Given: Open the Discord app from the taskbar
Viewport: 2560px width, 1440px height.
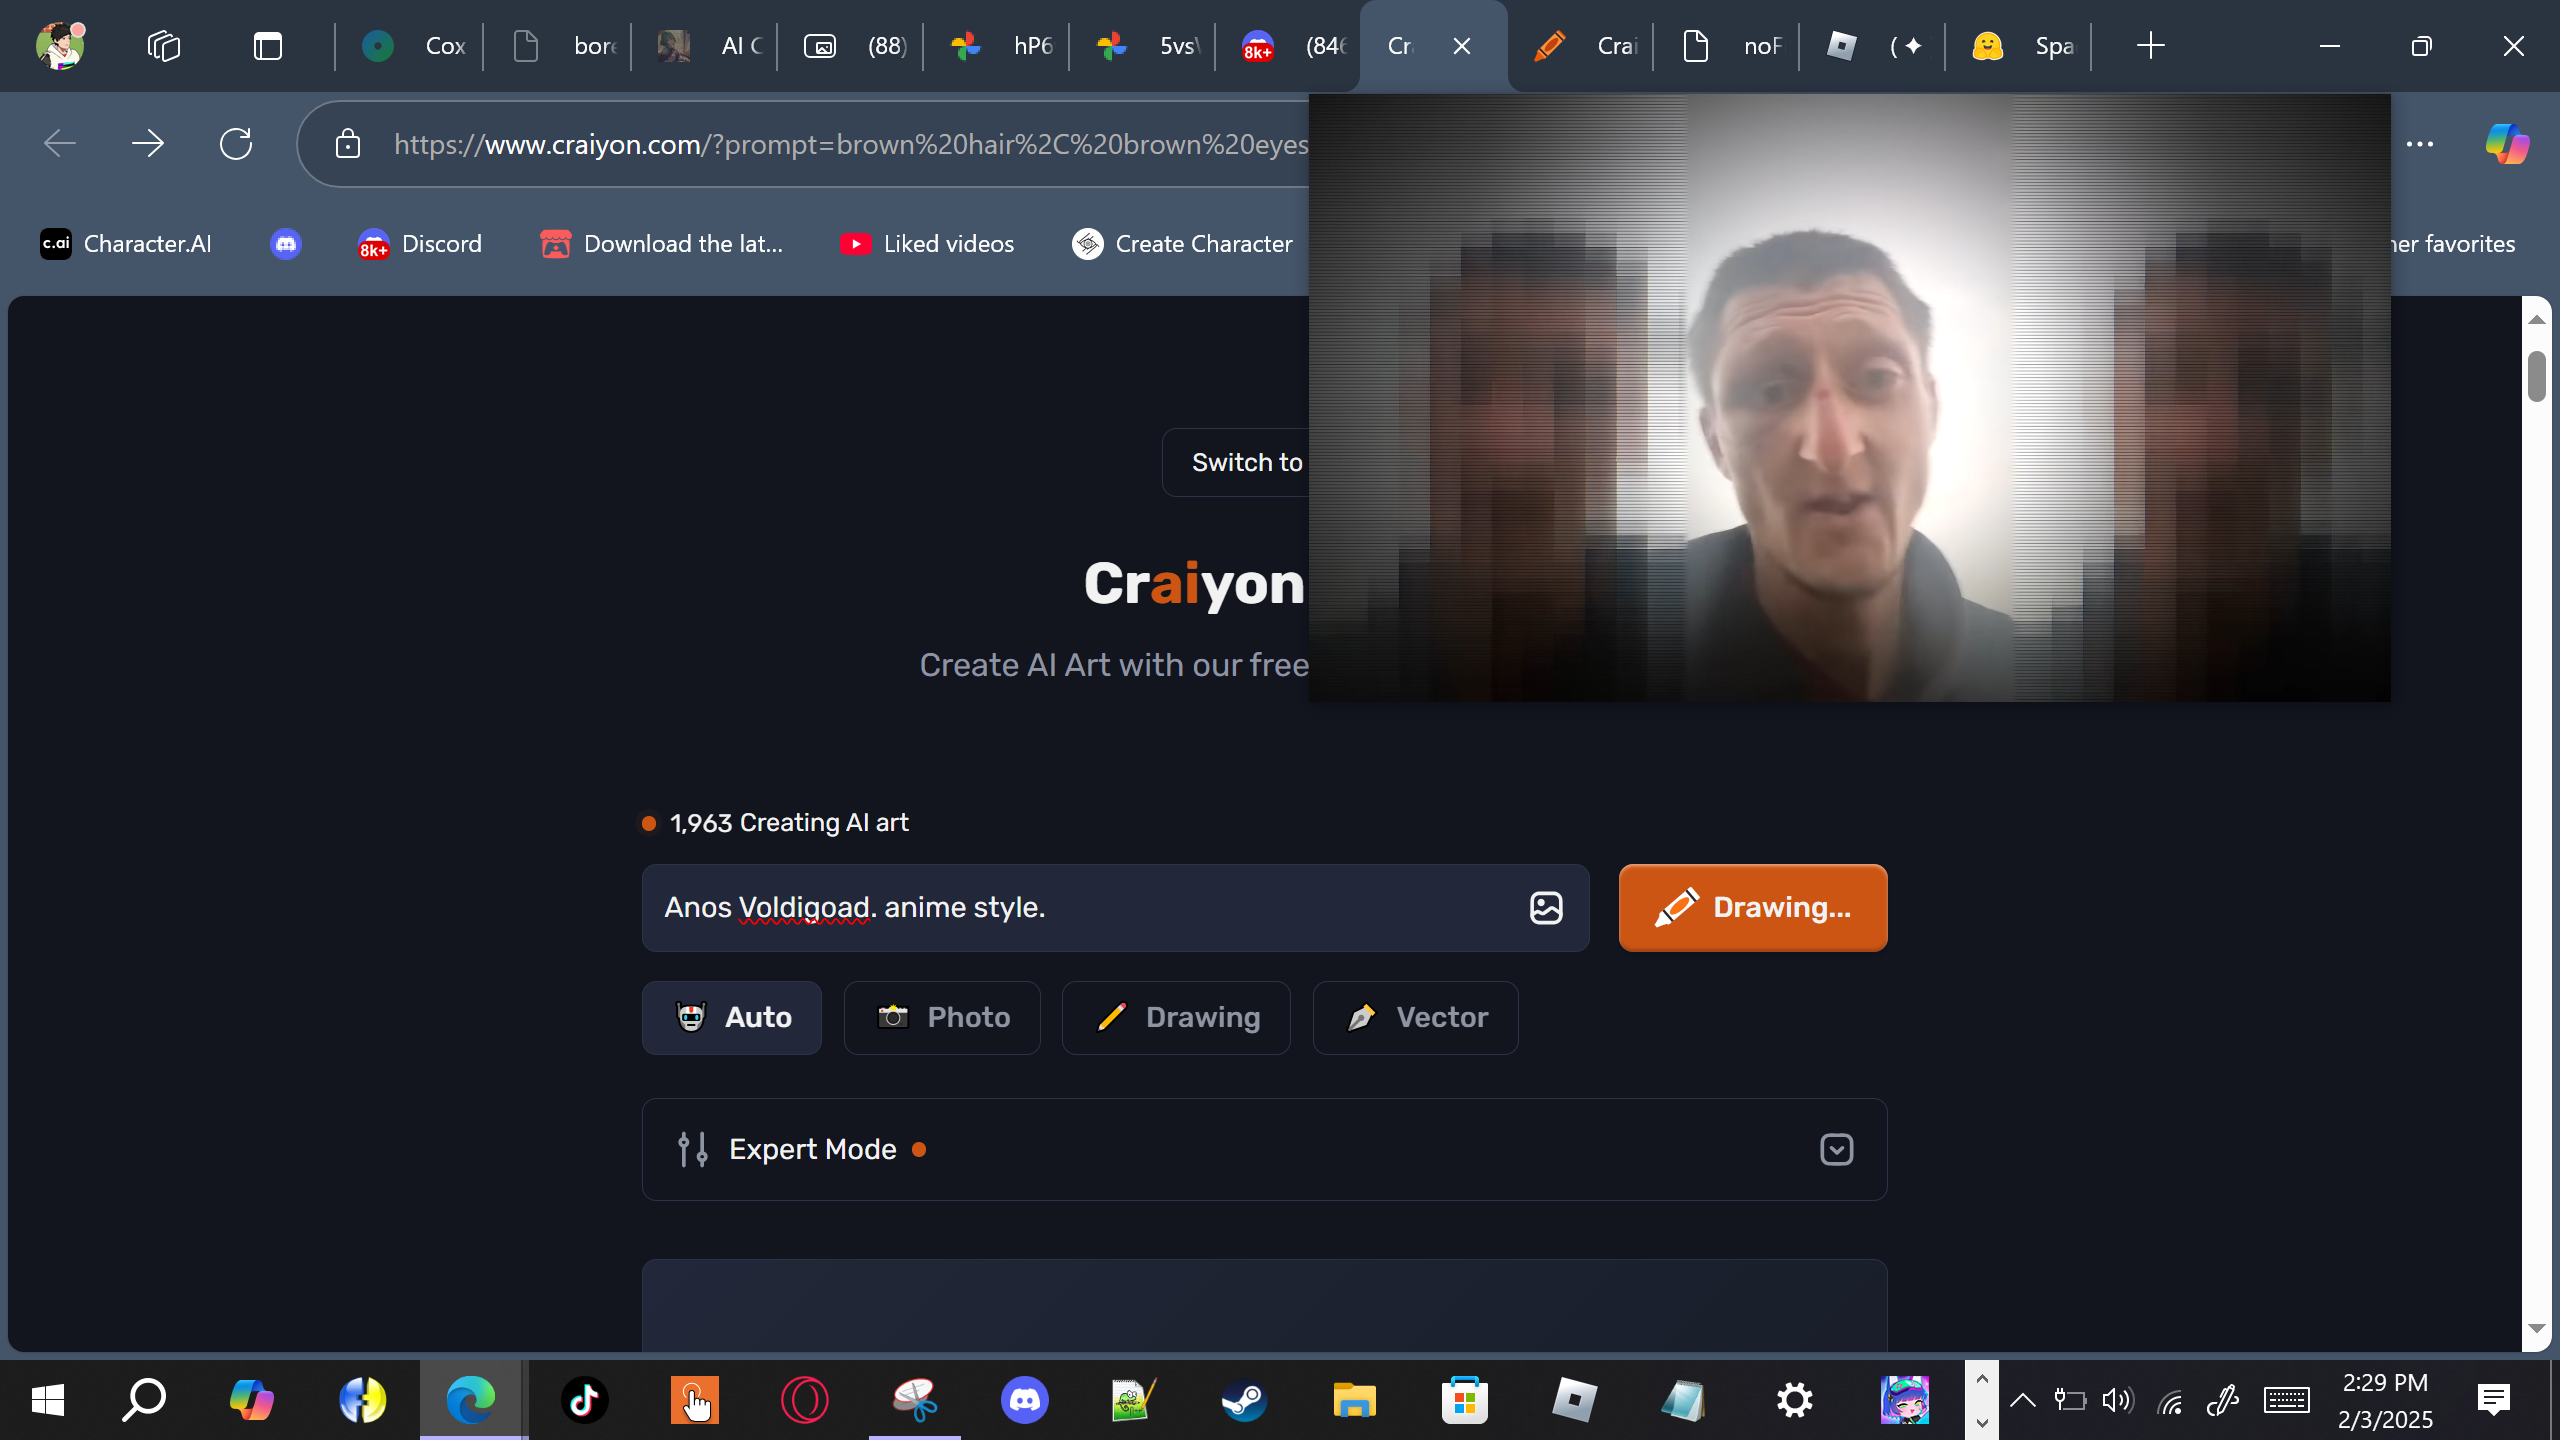Looking at the screenshot, I should (1025, 1400).
